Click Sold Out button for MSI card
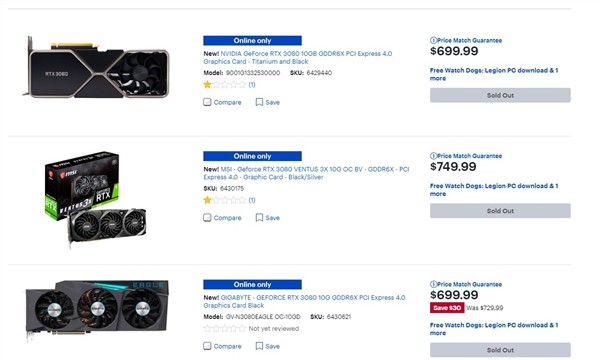 tap(500, 211)
